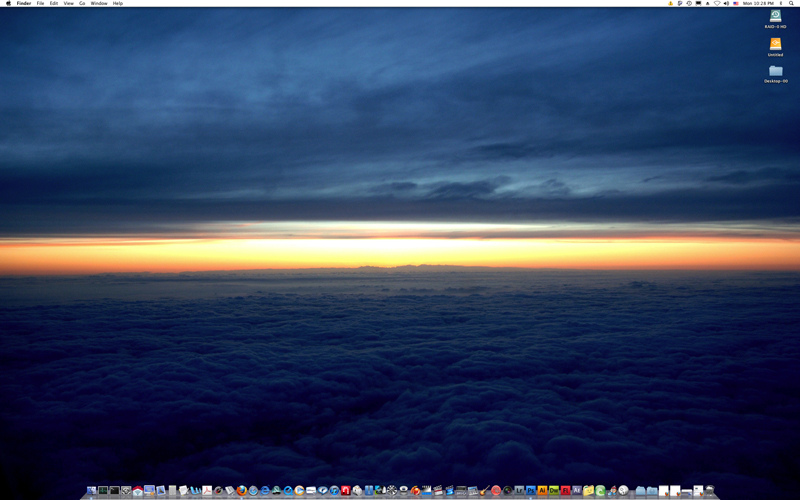Open Adobe Illustrator in the Dock
This screenshot has height=500, width=800.
click(542, 490)
